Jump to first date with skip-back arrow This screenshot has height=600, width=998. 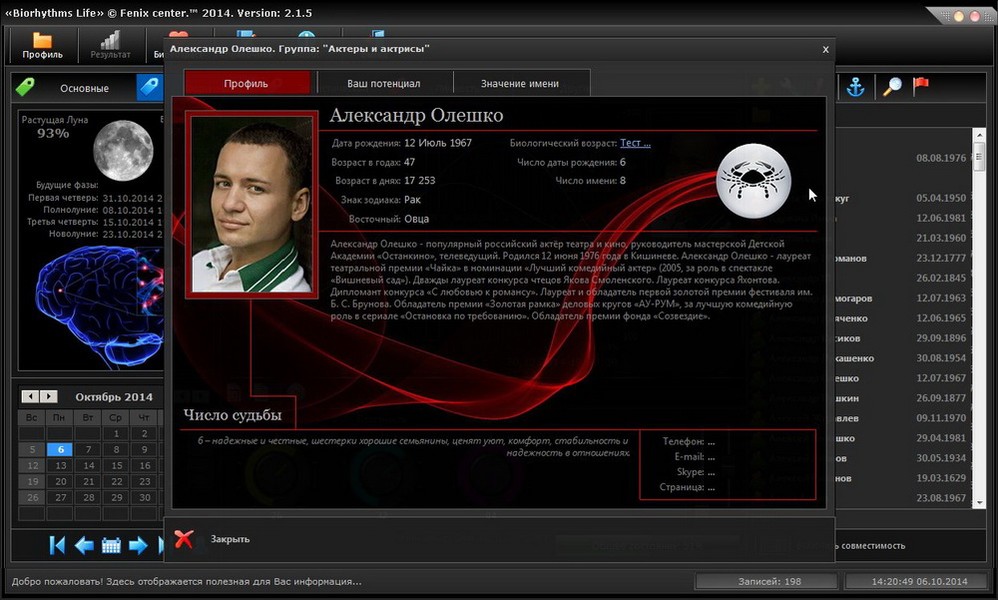57,545
